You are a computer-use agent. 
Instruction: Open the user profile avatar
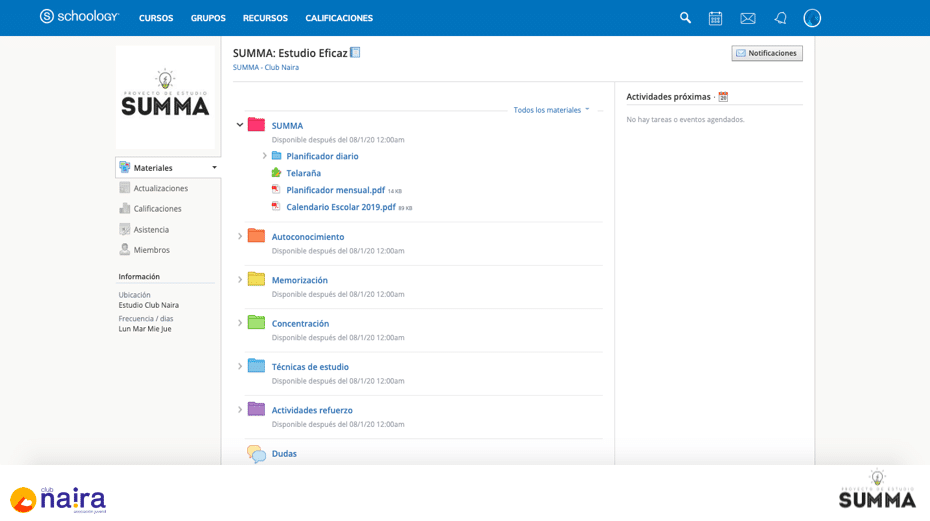pyautogui.click(x=812, y=18)
